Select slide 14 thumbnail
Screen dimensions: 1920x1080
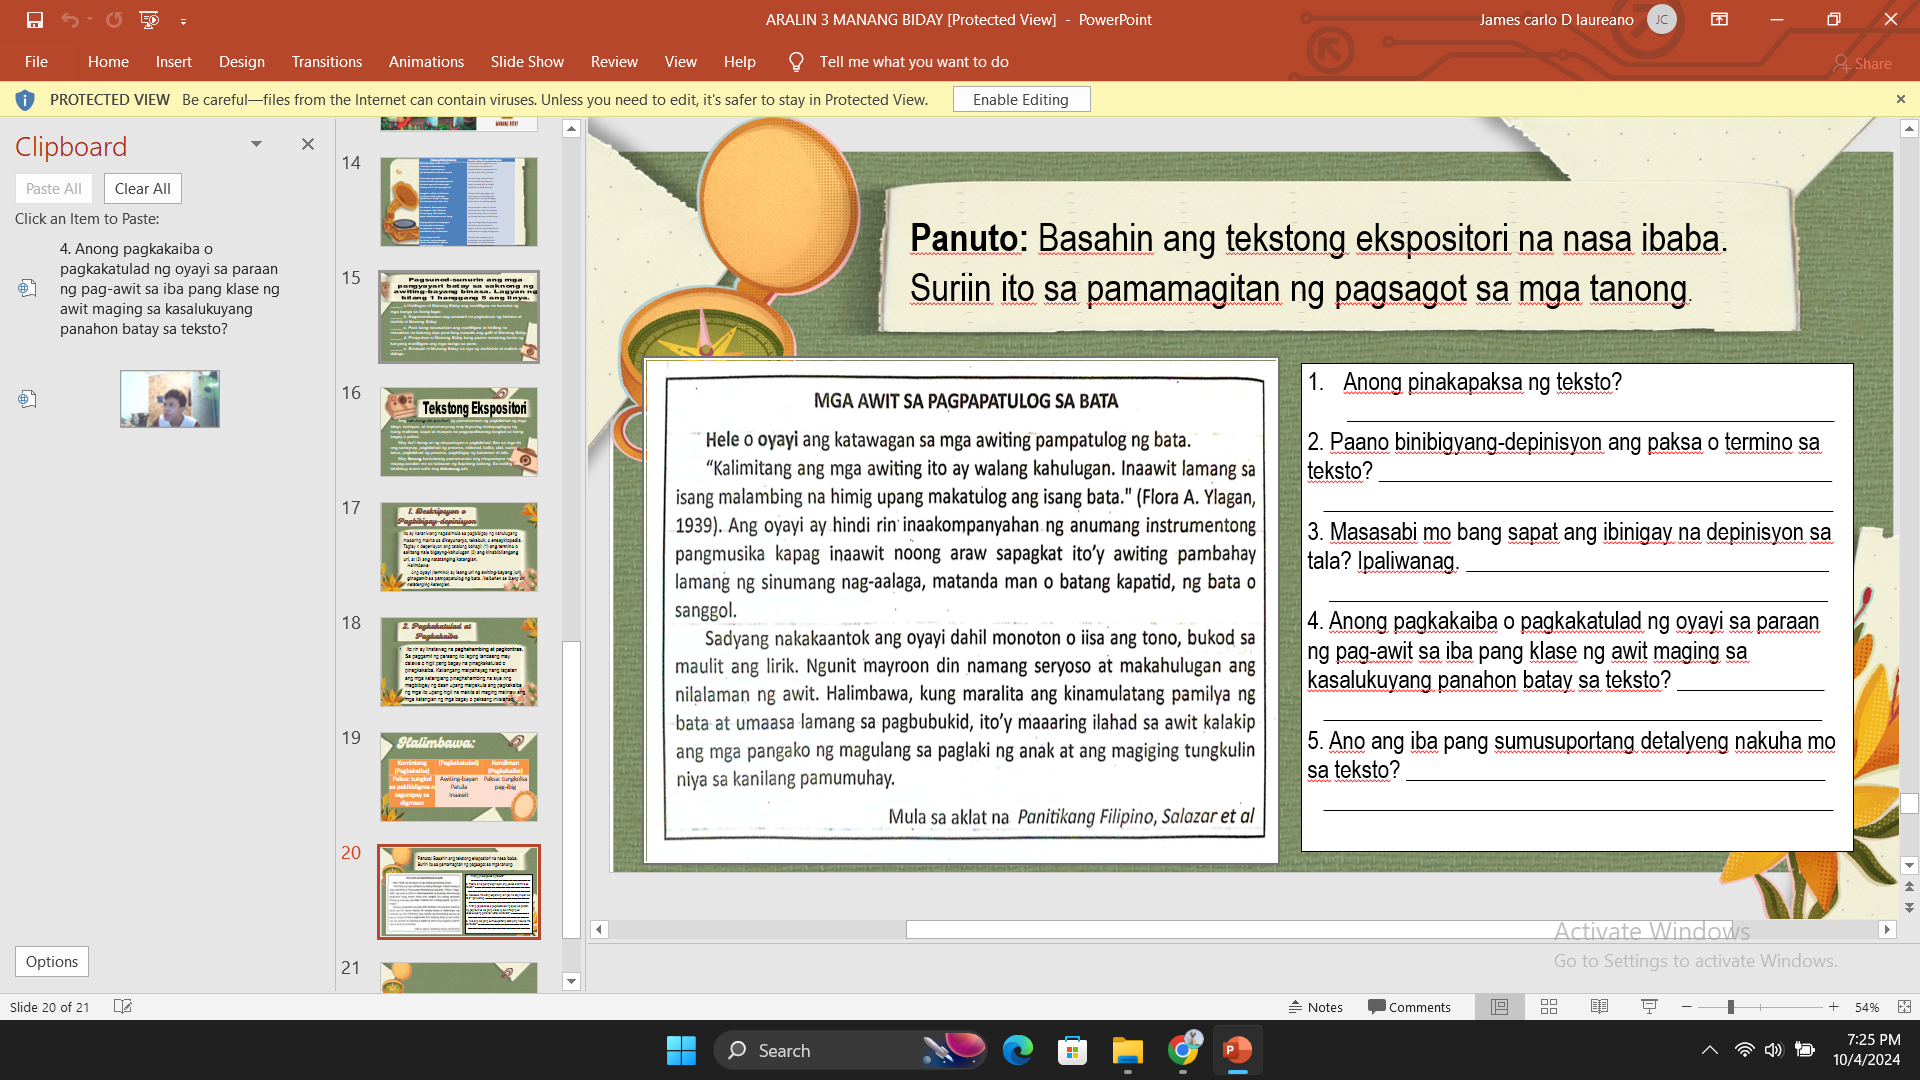(x=459, y=201)
